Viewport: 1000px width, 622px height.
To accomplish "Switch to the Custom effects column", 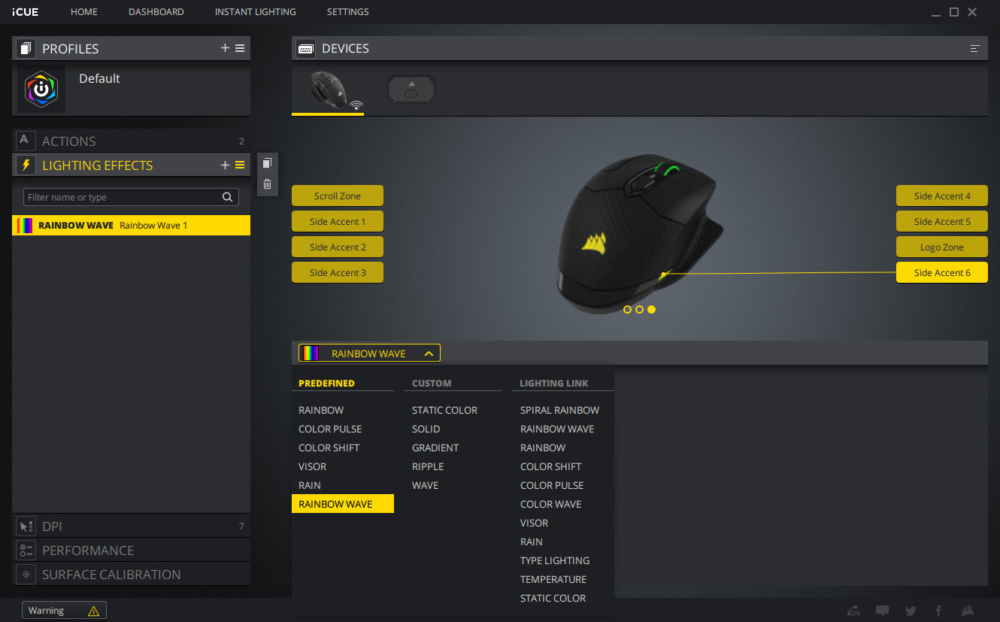I will coord(431,383).
